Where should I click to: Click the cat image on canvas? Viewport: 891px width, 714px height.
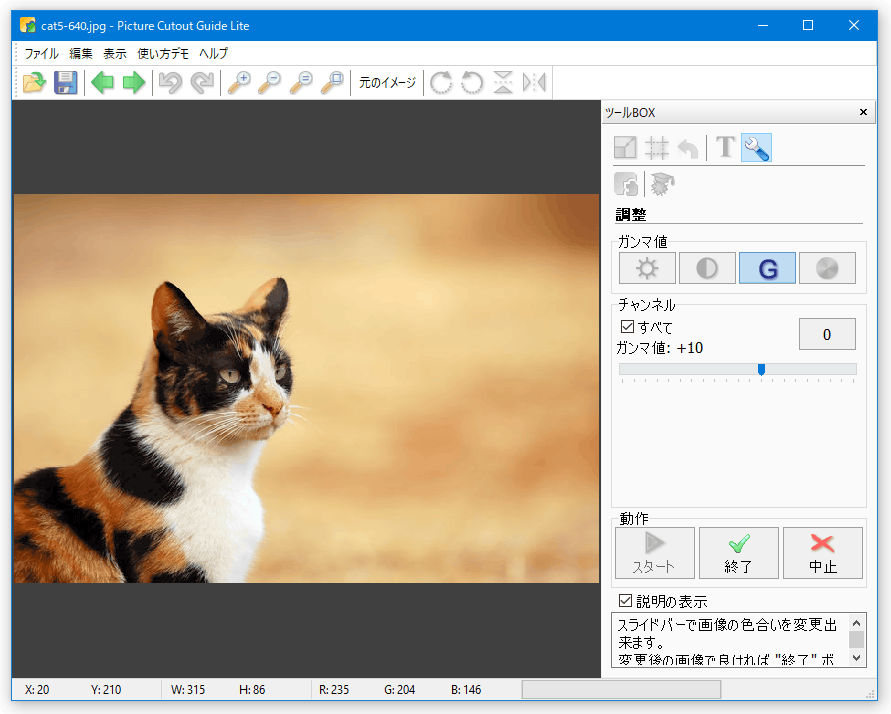tap(306, 389)
